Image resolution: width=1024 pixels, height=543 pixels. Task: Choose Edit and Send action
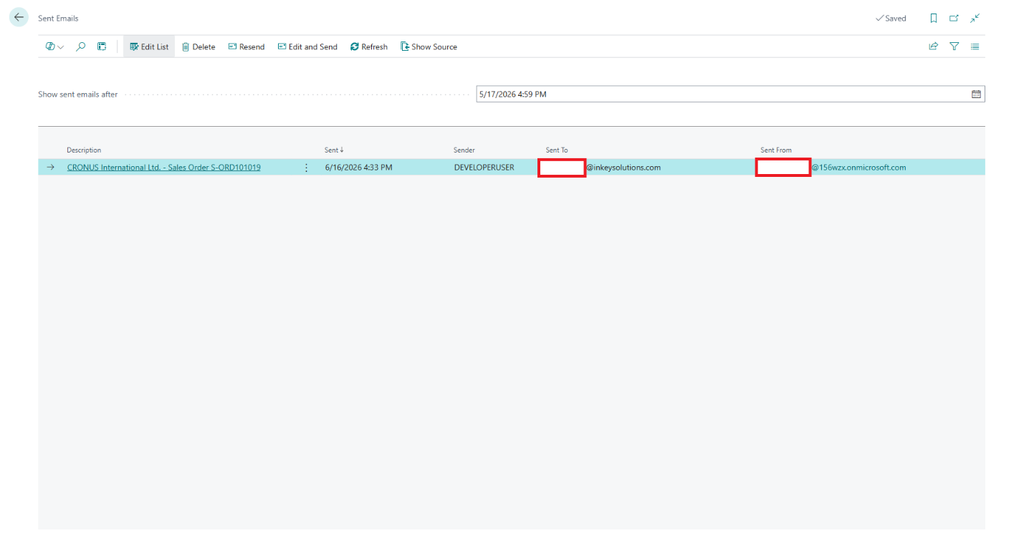coord(308,46)
